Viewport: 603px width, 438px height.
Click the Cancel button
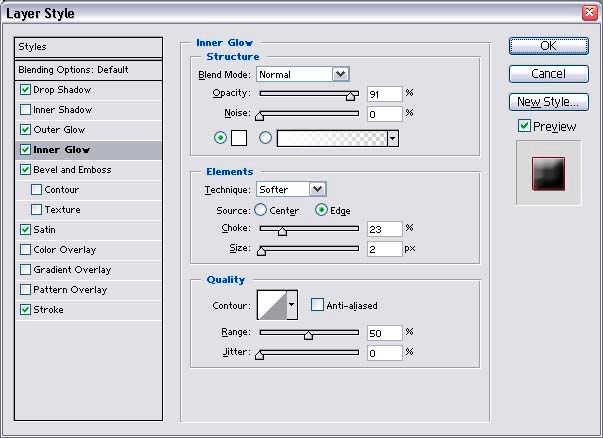pos(549,73)
